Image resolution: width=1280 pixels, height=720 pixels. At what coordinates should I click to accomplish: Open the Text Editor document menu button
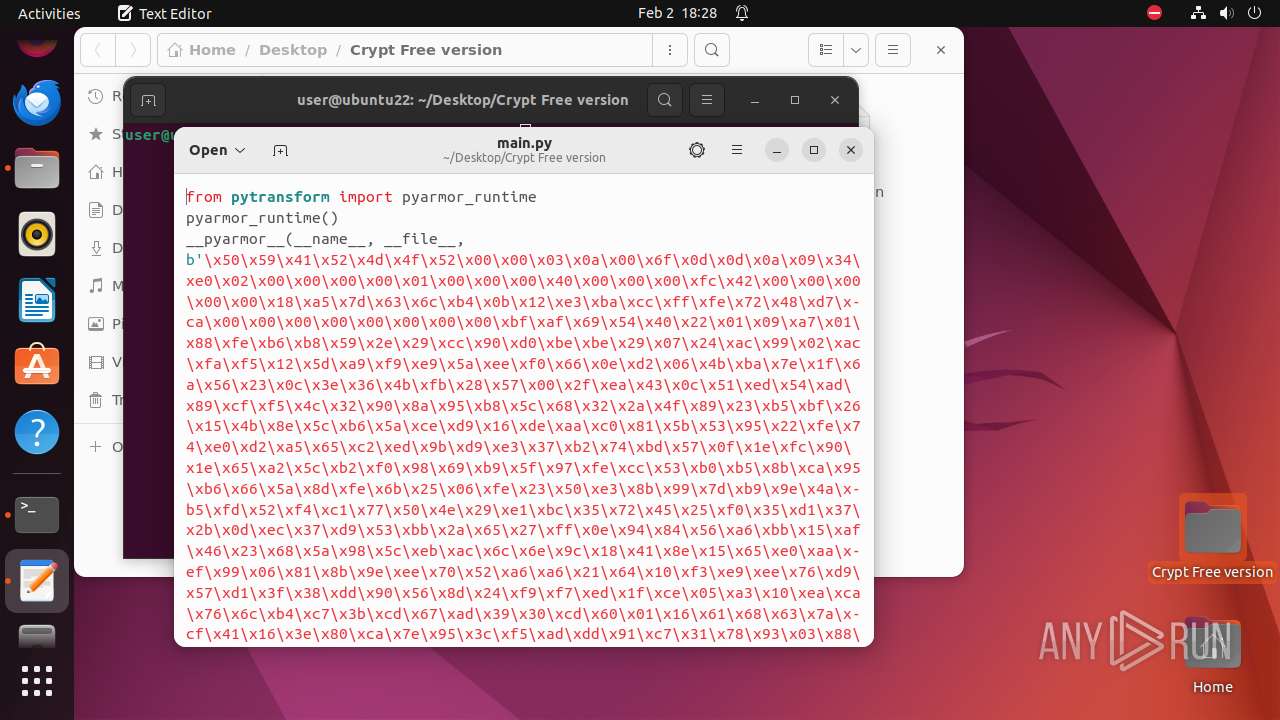click(x=217, y=150)
